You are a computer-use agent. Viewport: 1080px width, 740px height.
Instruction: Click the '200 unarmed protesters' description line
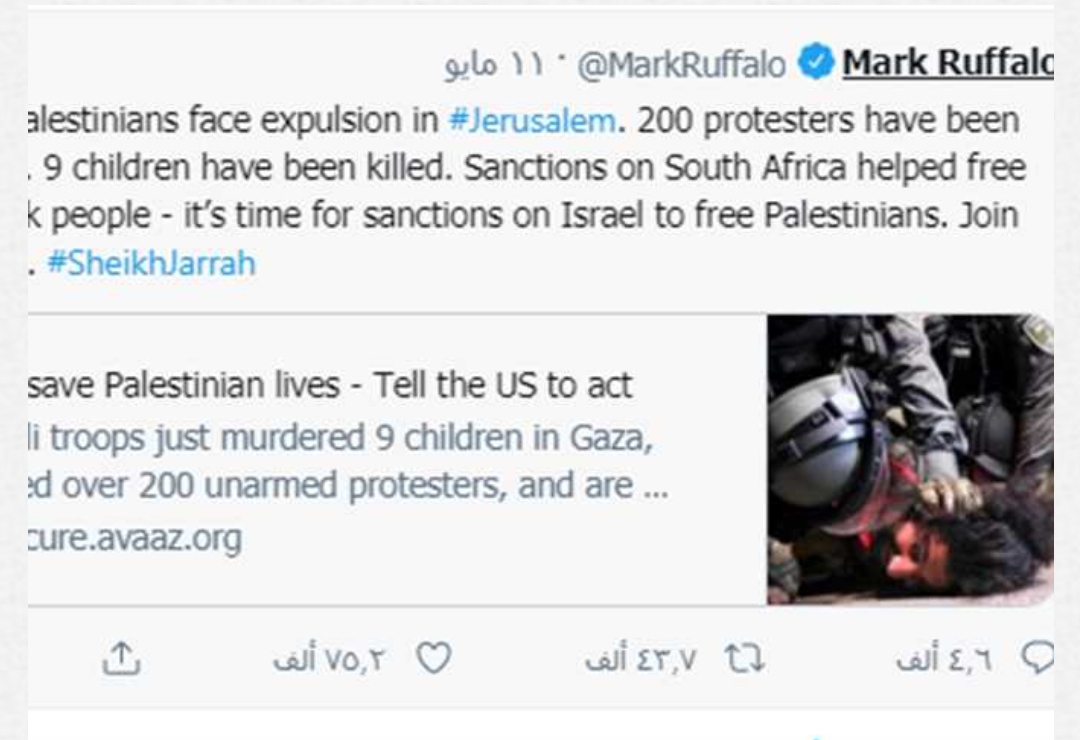[x=349, y=486]
